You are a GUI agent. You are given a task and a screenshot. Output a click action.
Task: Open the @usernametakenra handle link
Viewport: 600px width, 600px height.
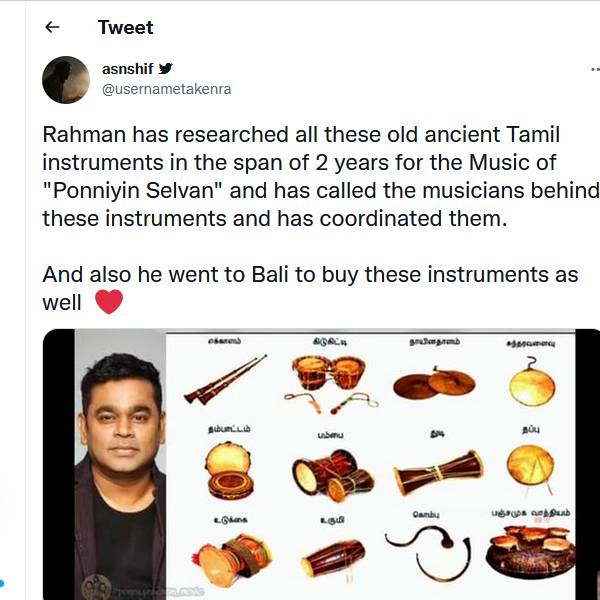click(x=166, y=89)
